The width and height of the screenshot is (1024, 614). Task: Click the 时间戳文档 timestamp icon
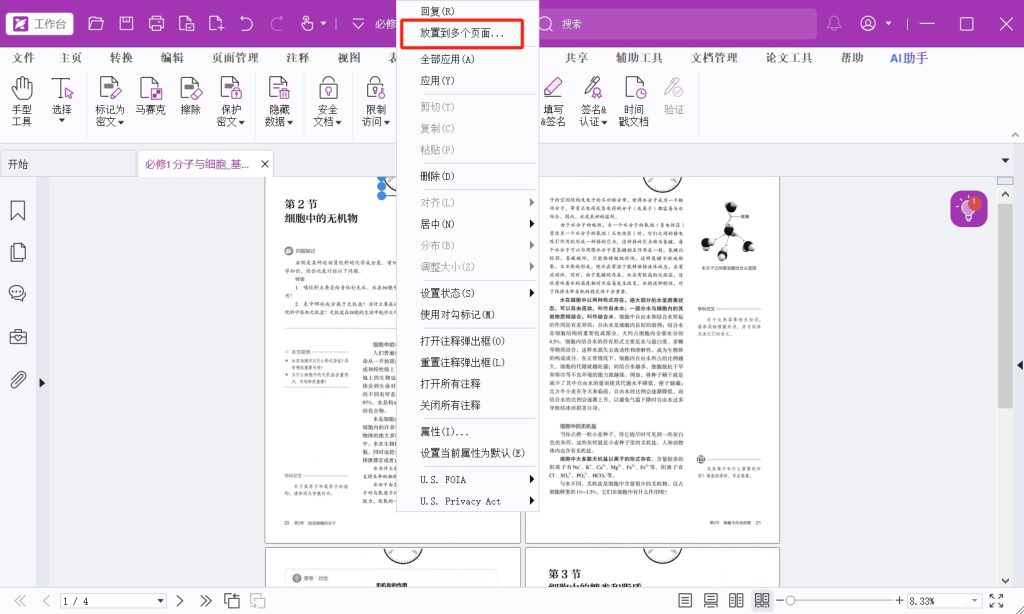click(633, 101)
